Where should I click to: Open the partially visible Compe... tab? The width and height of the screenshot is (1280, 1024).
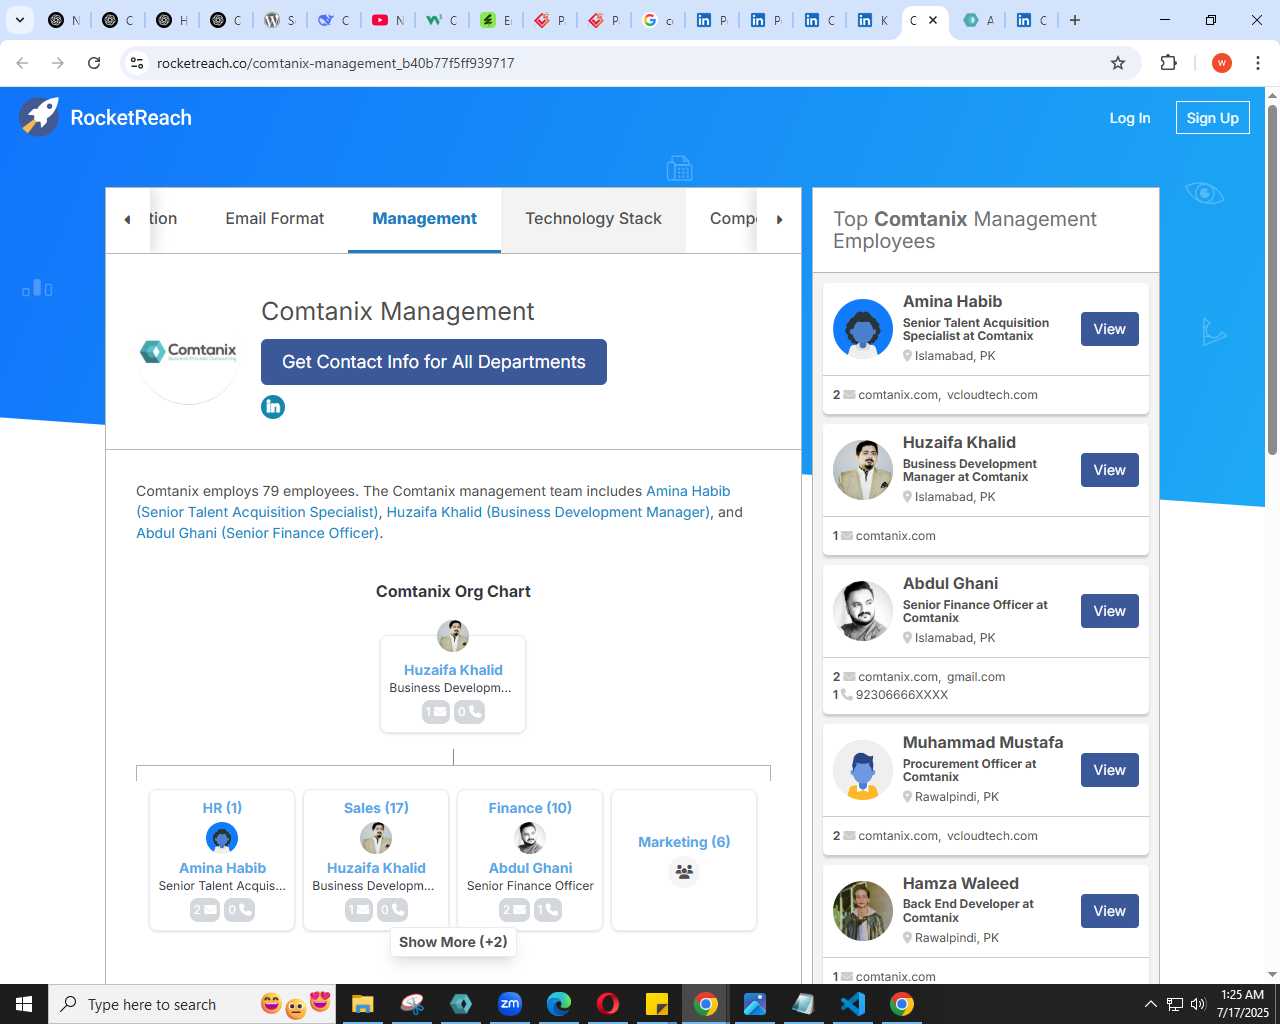pos(733,219)
